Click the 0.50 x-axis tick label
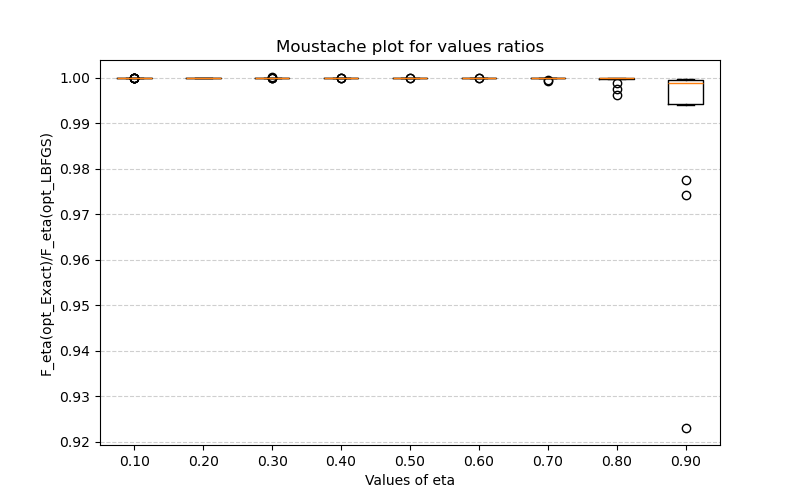This screenshot has height=500, width=800. pos(410,462)
